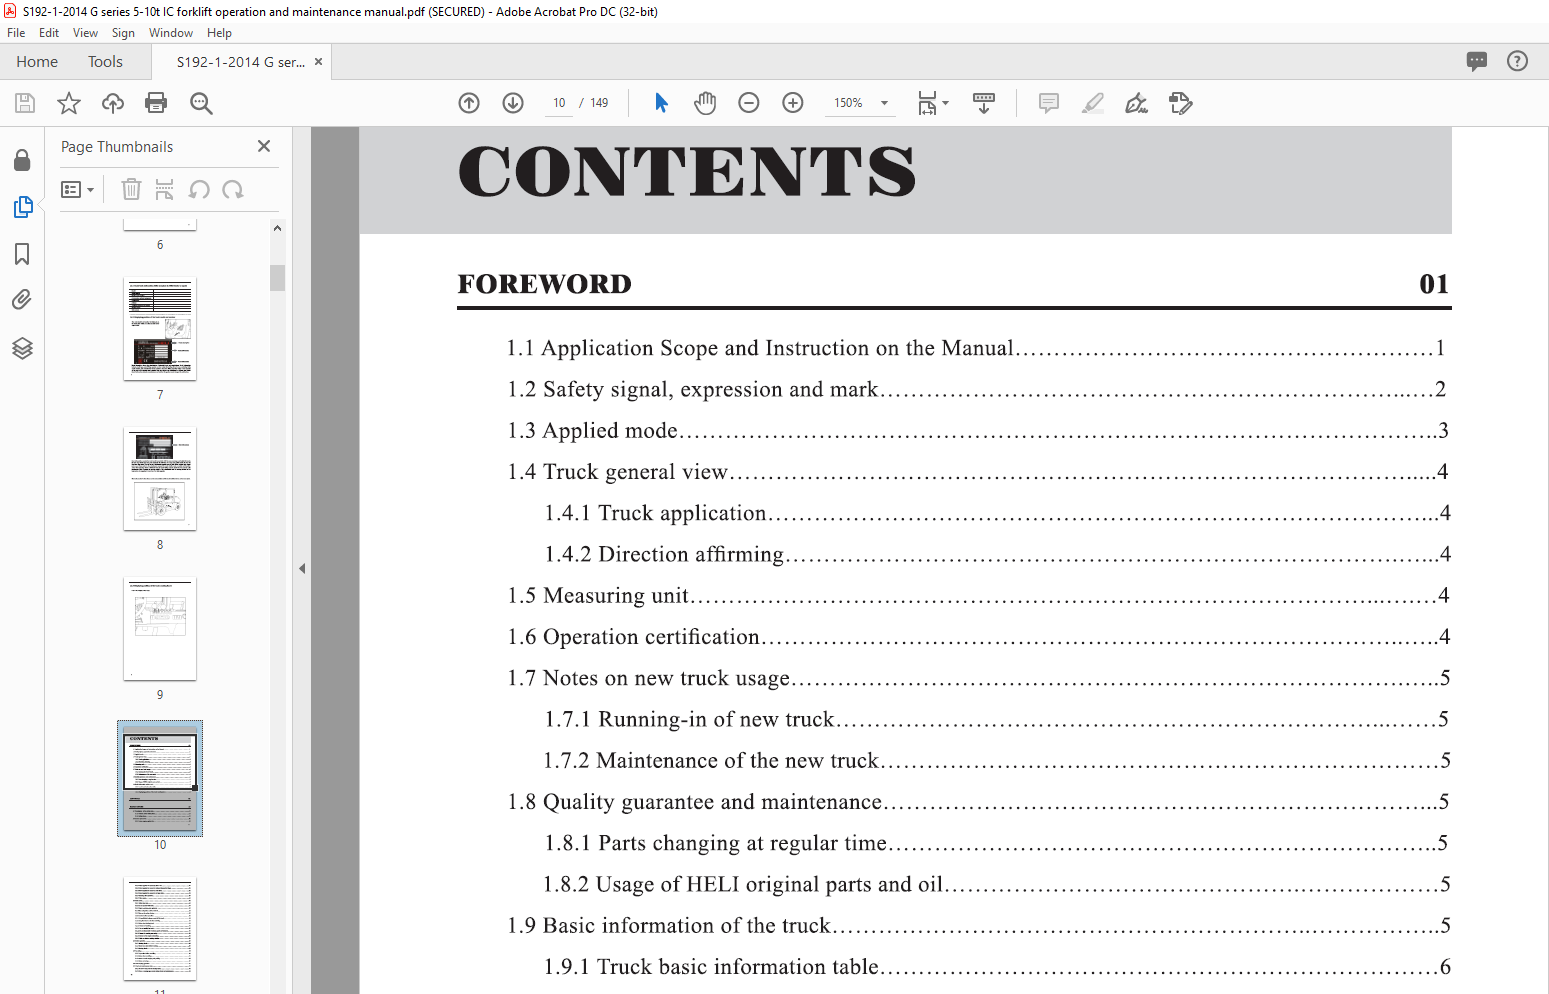The height and width of the screenshot is (994, 1549).
Task: Click the stamp tool icon
Action: coord(1180,103)
